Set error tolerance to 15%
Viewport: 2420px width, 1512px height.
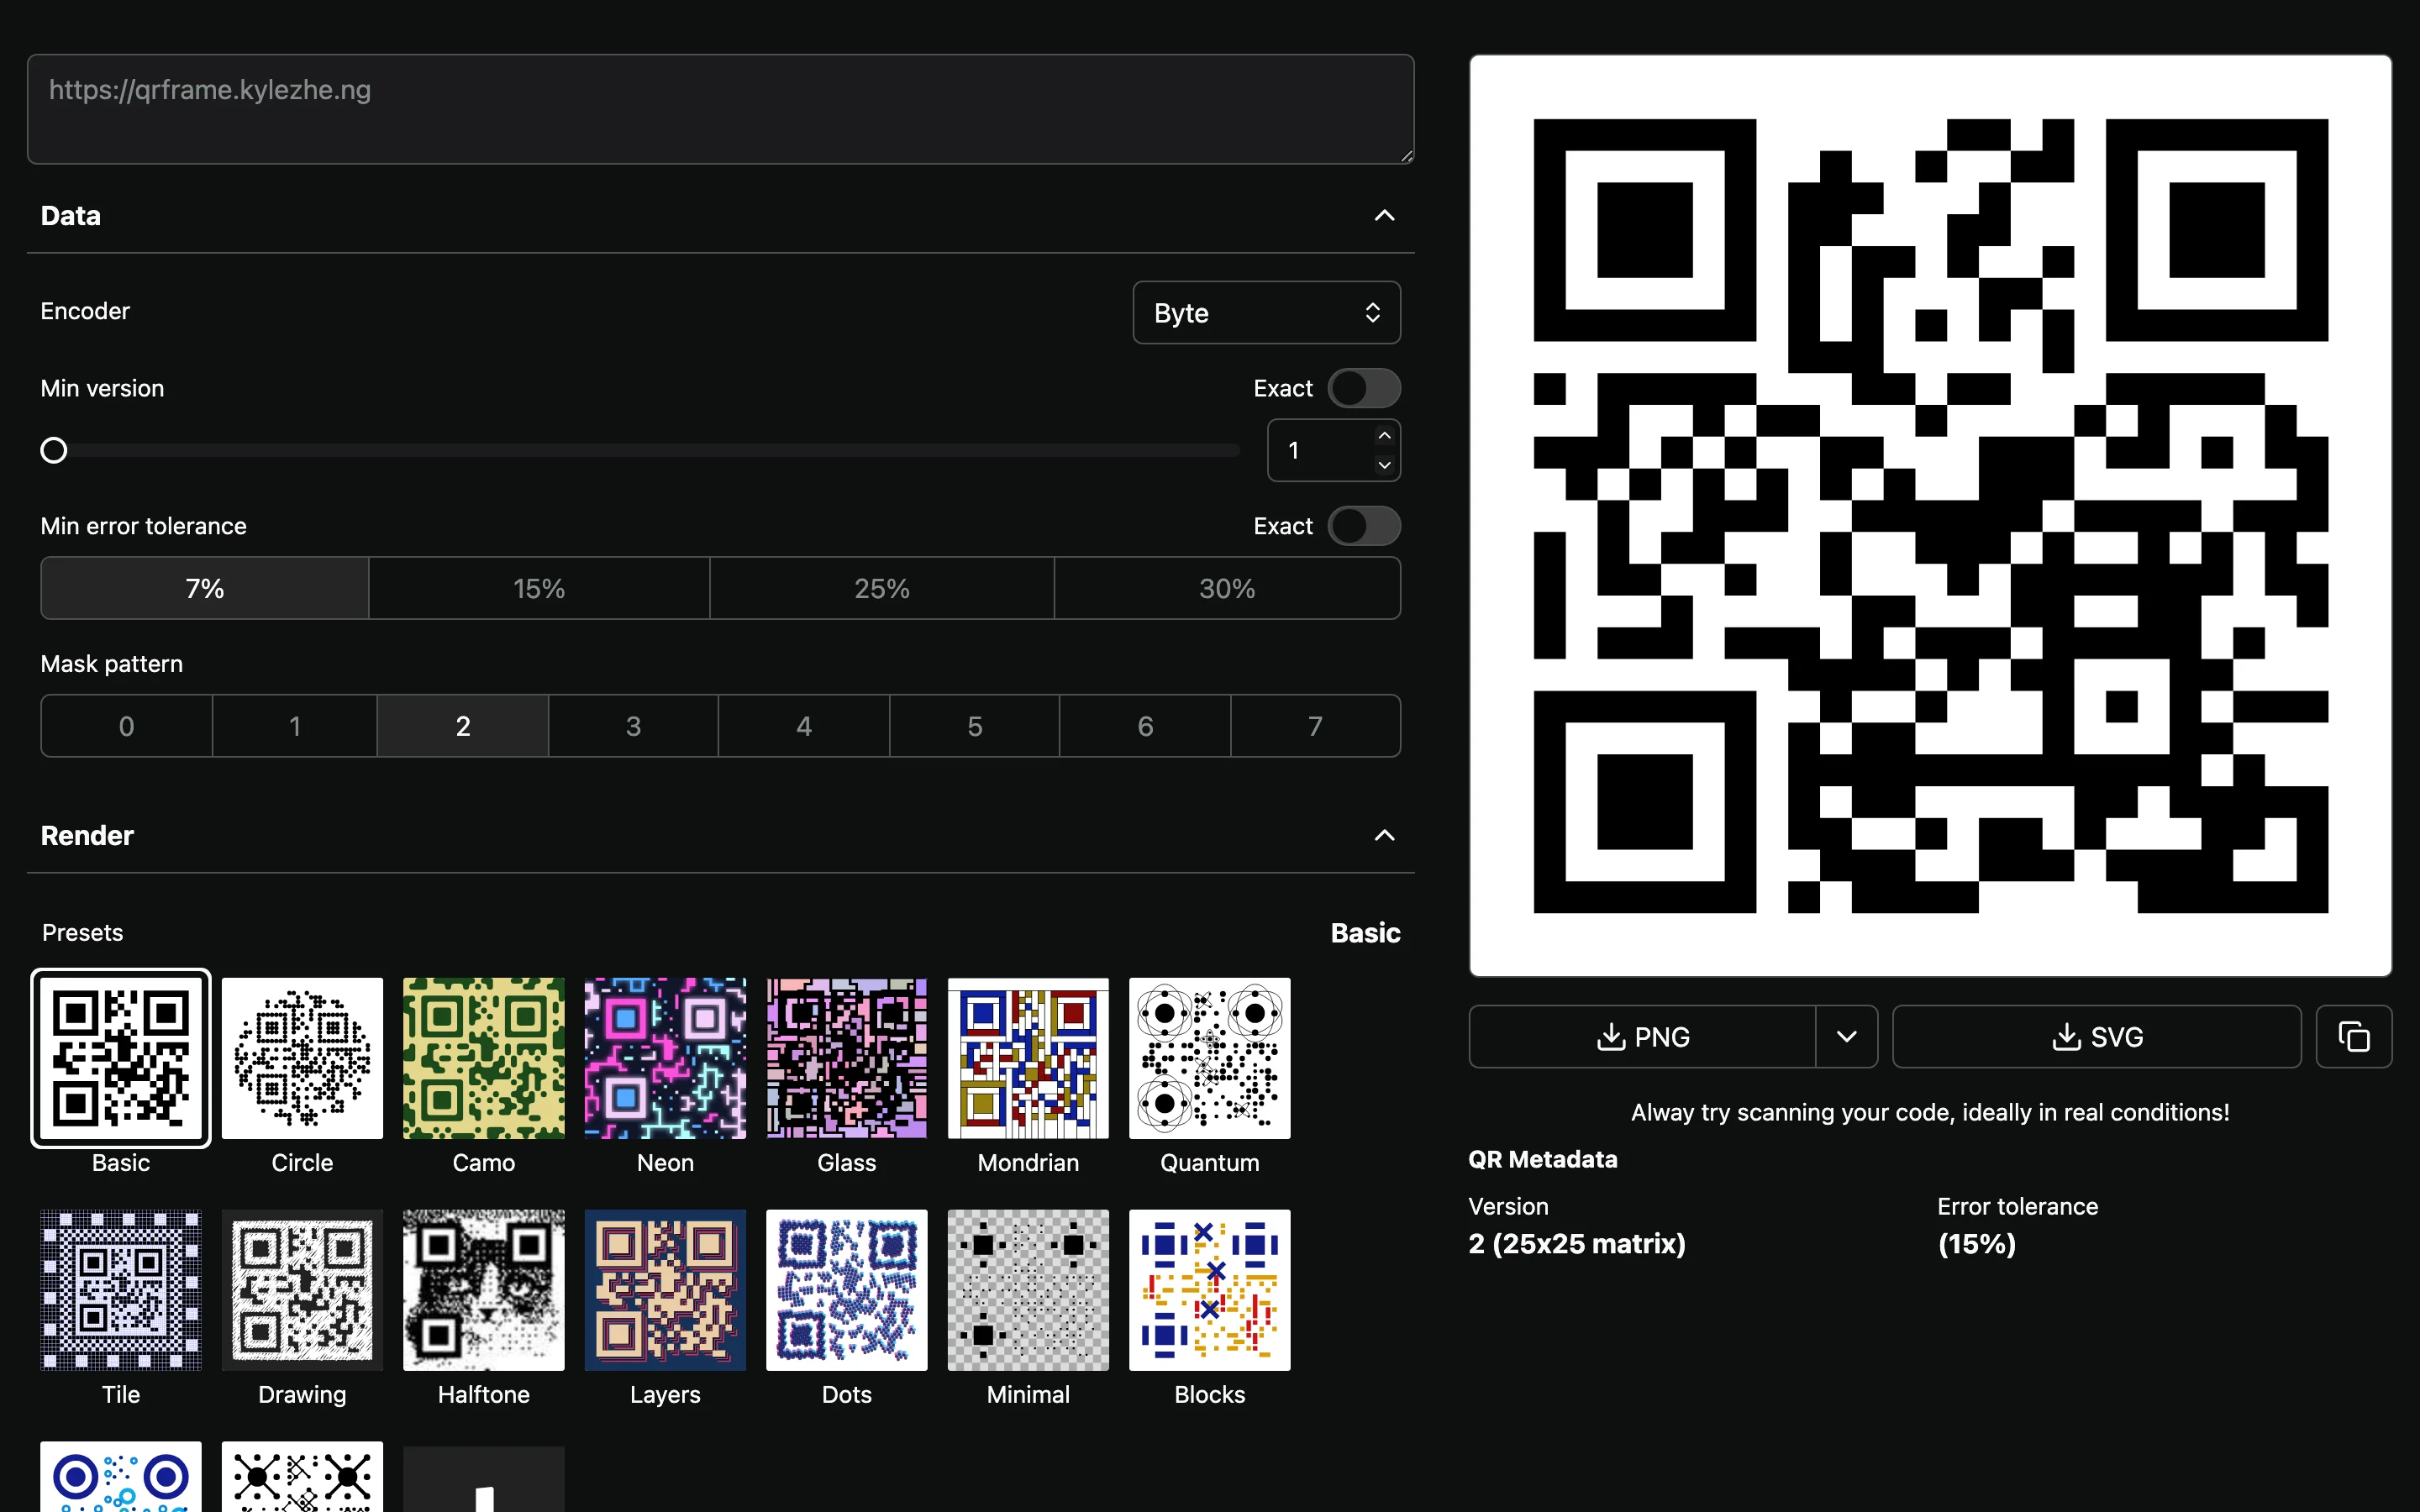pyautogui.click(x=539, y=588)
